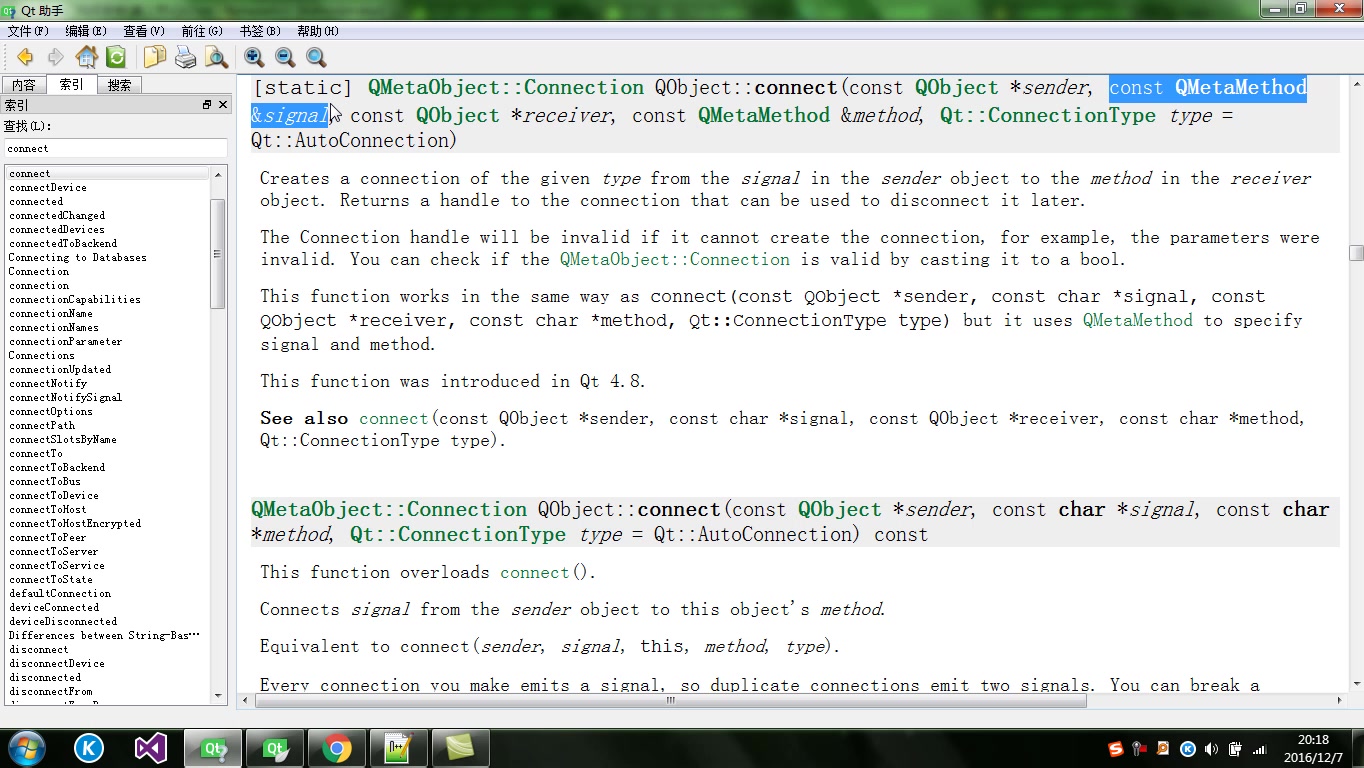Switch to the 搜索 tab
The height and width of the screenshot is (768, 1364).
pos(120,85)
